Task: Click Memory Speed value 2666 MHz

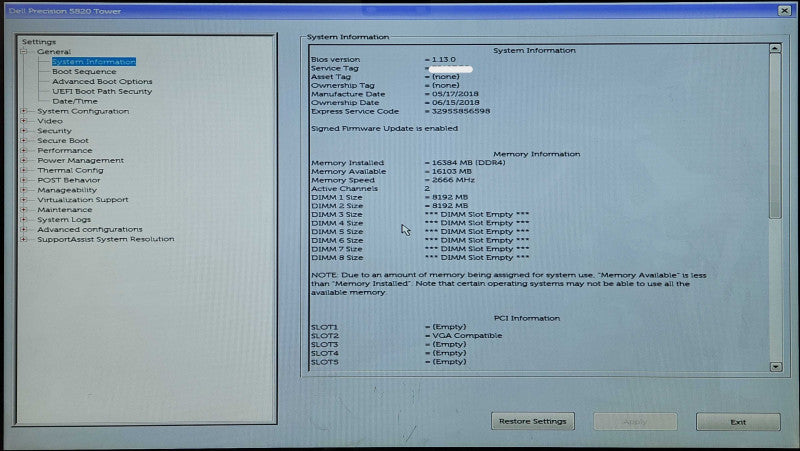Action: [x=453, y=180]
